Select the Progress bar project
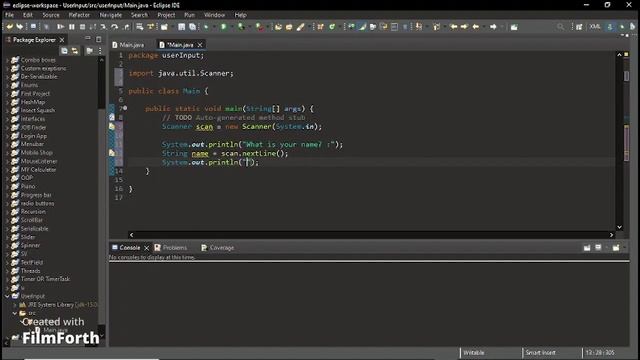Image resolution: width=640 pixels, height=360 pixels. click(36, 195)
